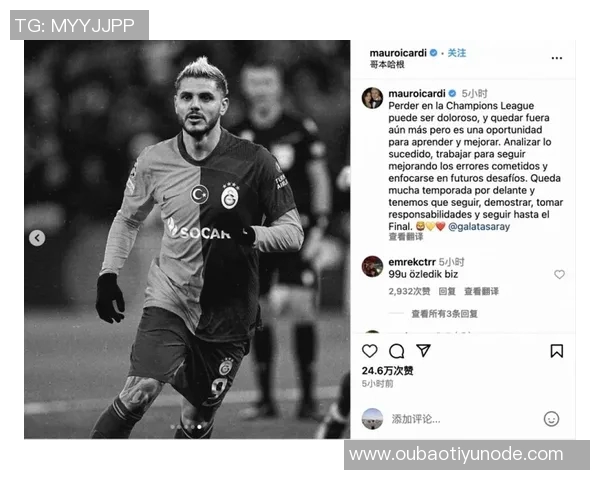Screen dimensions: 600x480
Task: Open the @galatasaray mention link
Action: [x=479, y=227]
